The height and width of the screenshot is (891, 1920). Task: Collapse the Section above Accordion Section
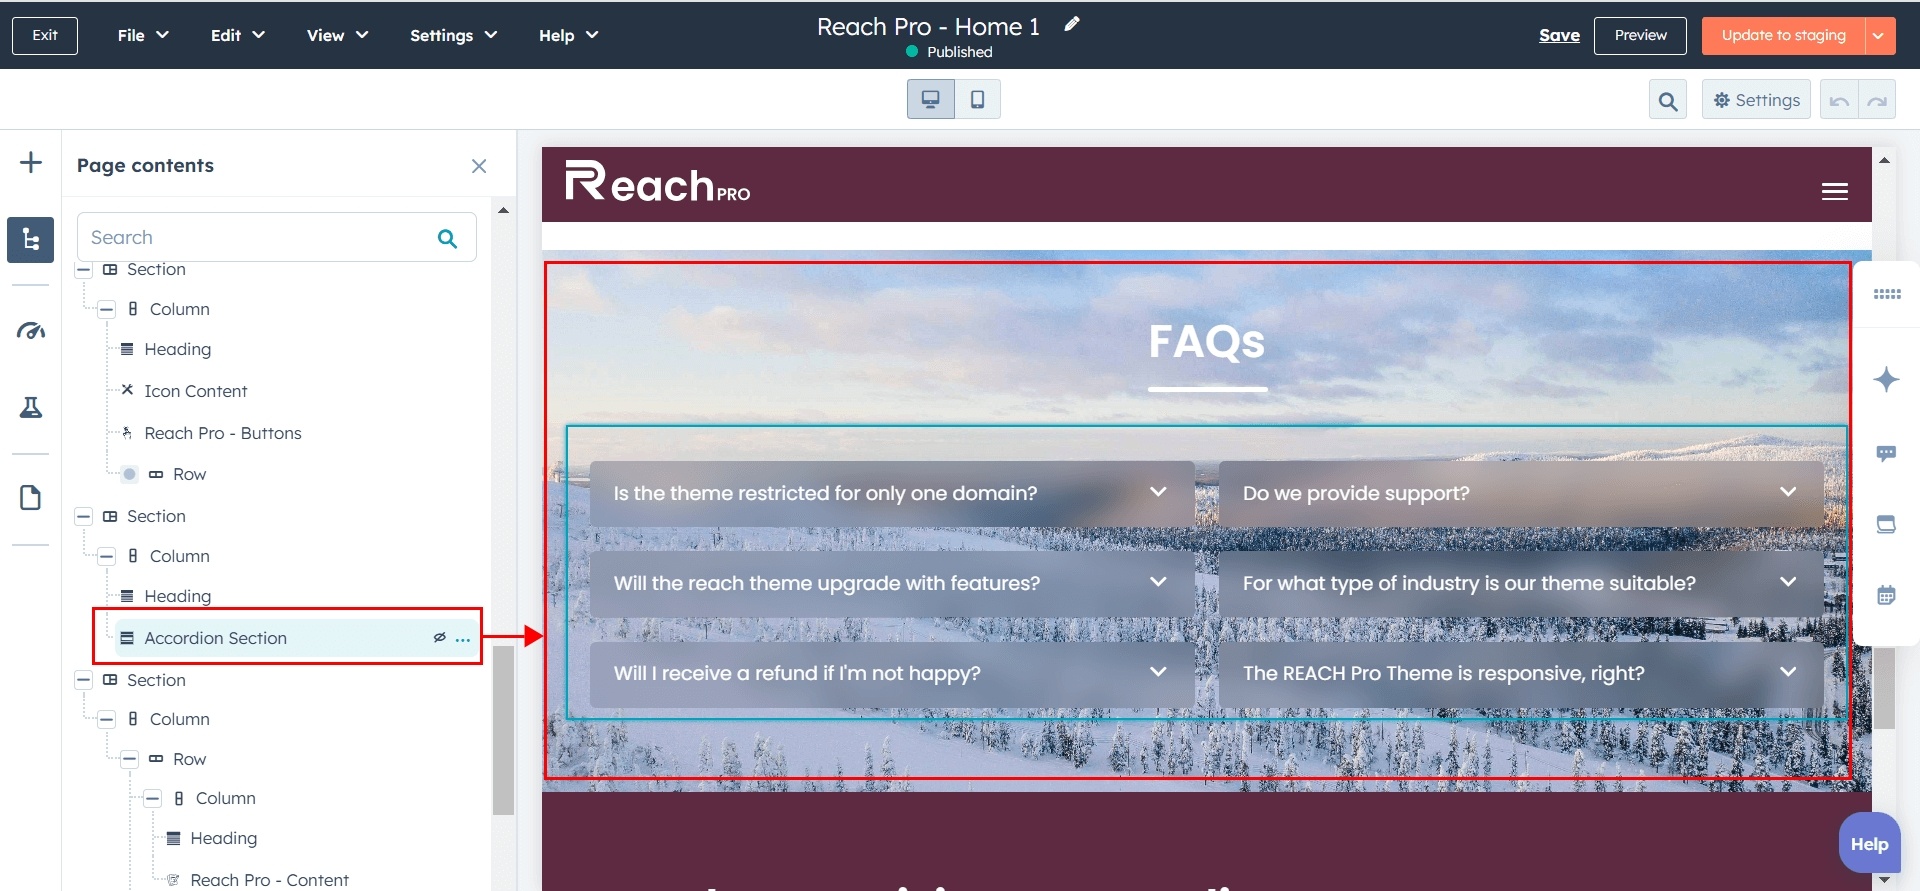point(84,517)
